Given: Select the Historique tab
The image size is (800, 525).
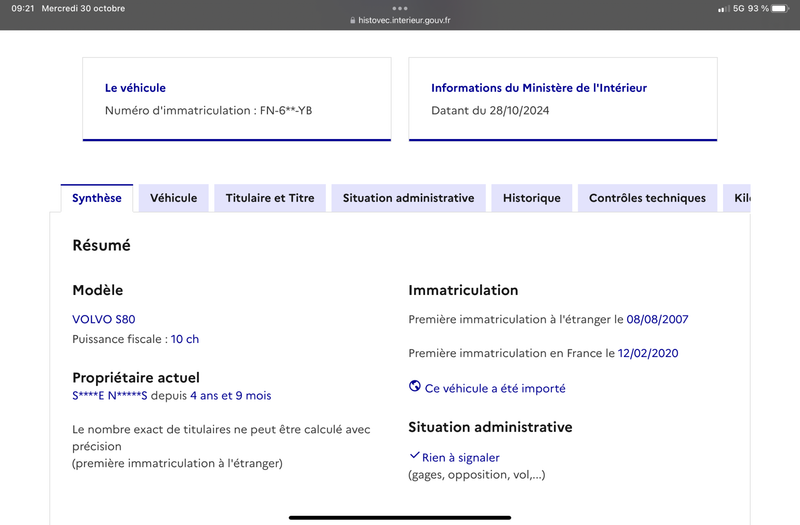Looking at the screenshot, I should (x=532, y=198).
